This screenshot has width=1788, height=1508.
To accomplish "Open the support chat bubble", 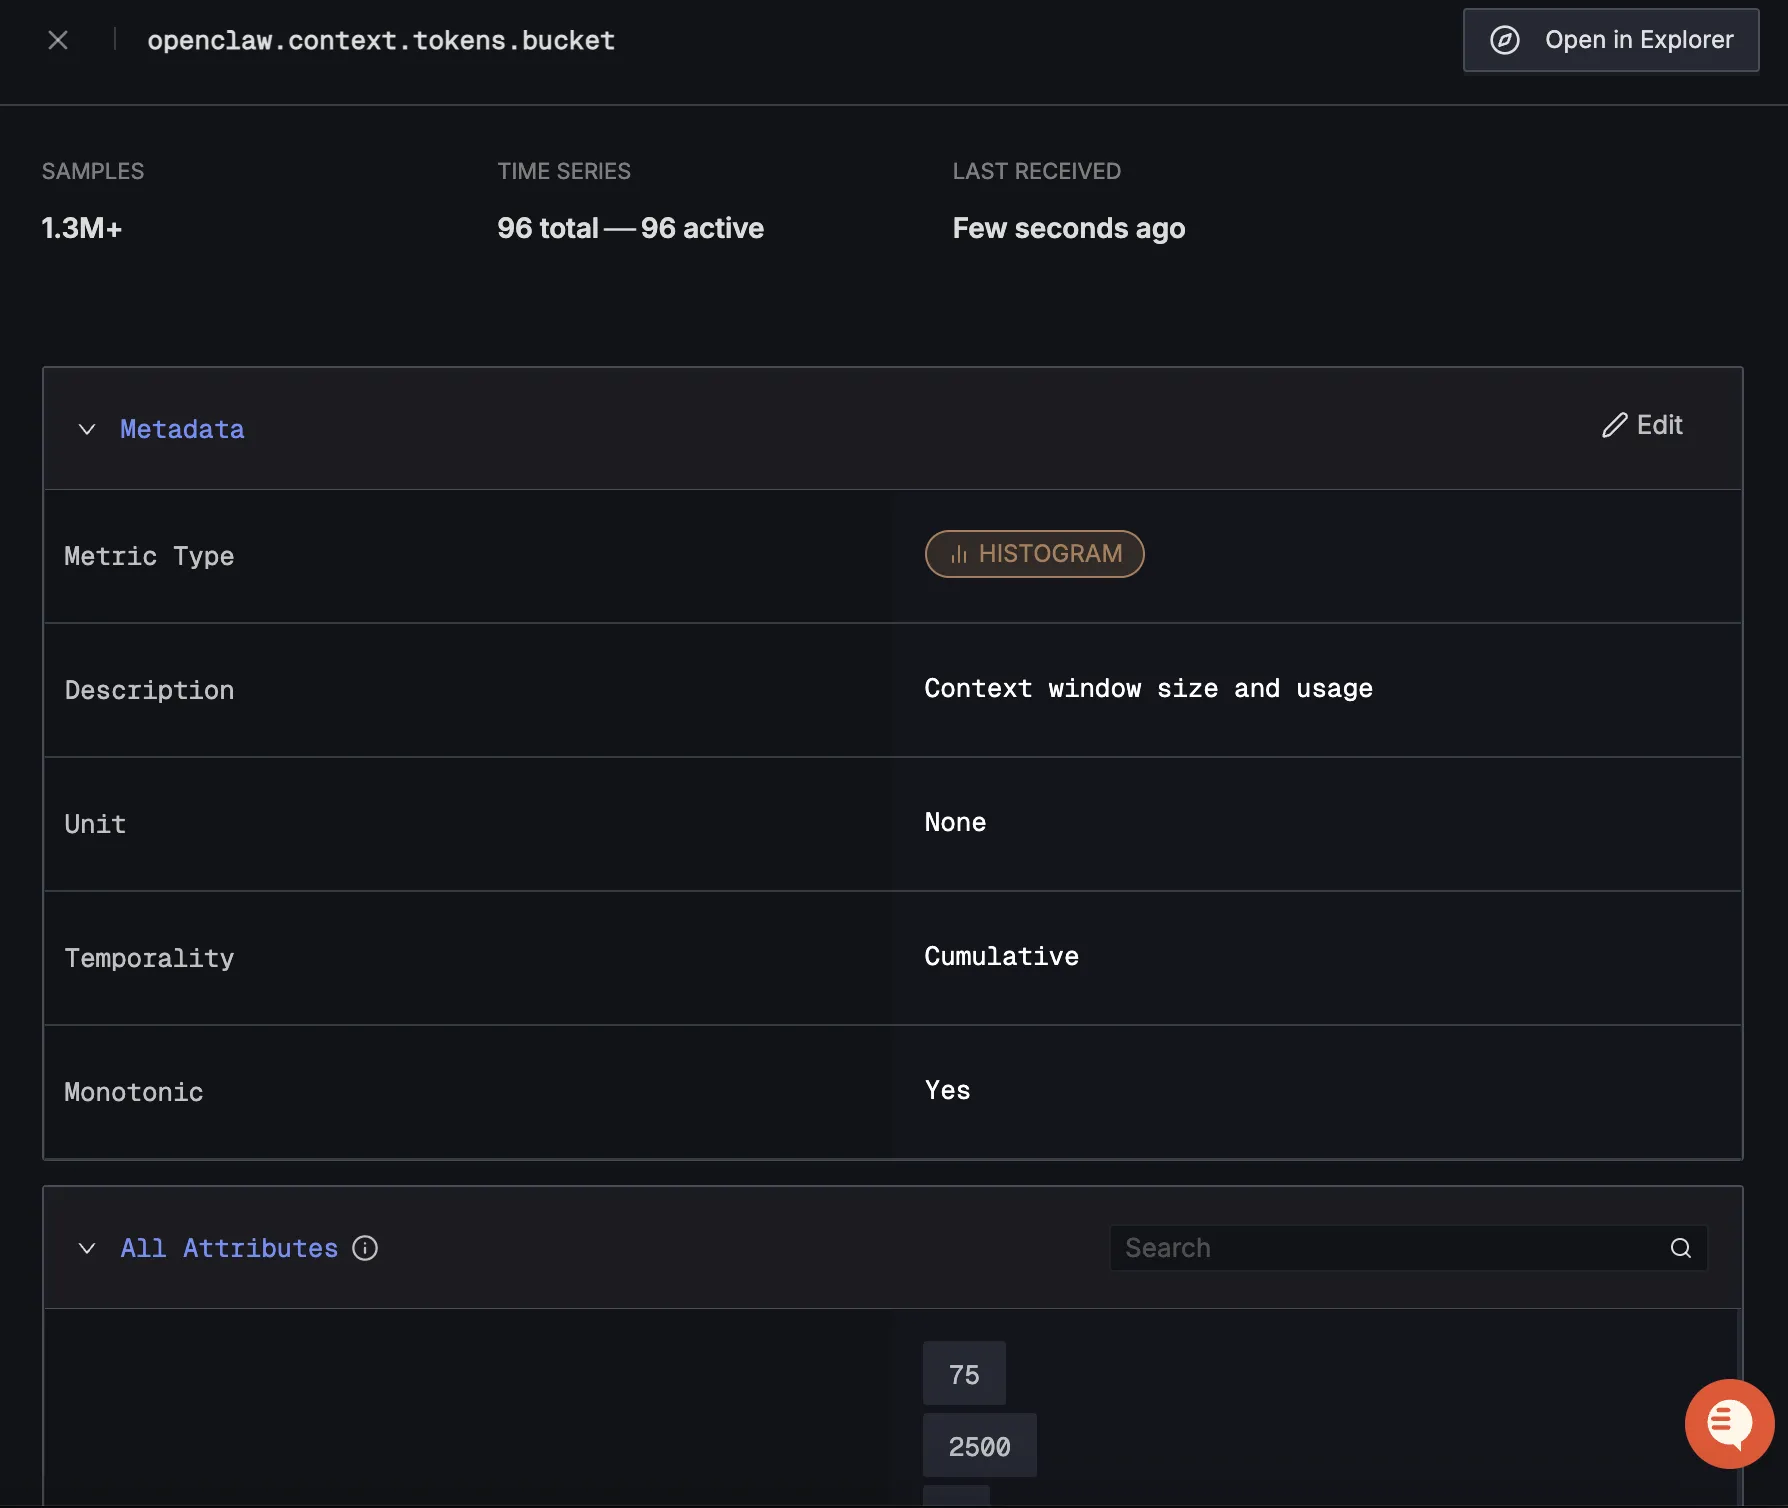I will click(1729, 1424).
